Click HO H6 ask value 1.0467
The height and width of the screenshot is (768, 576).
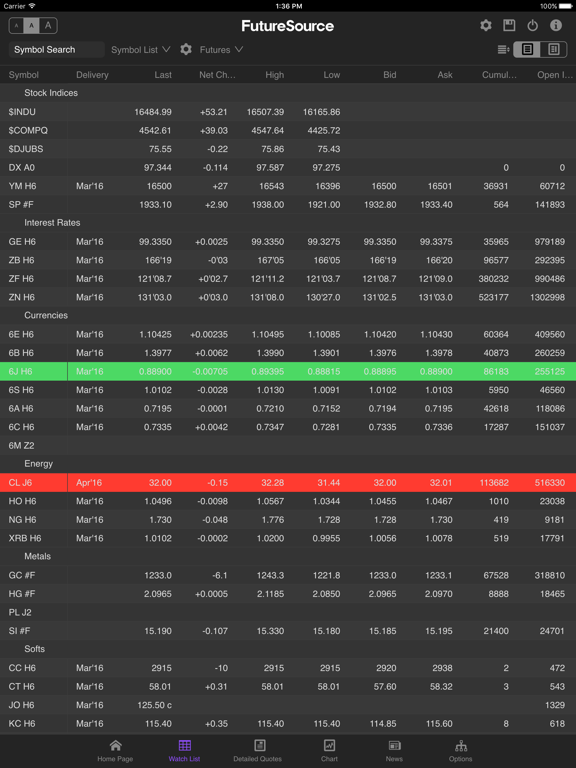[439, 501]
